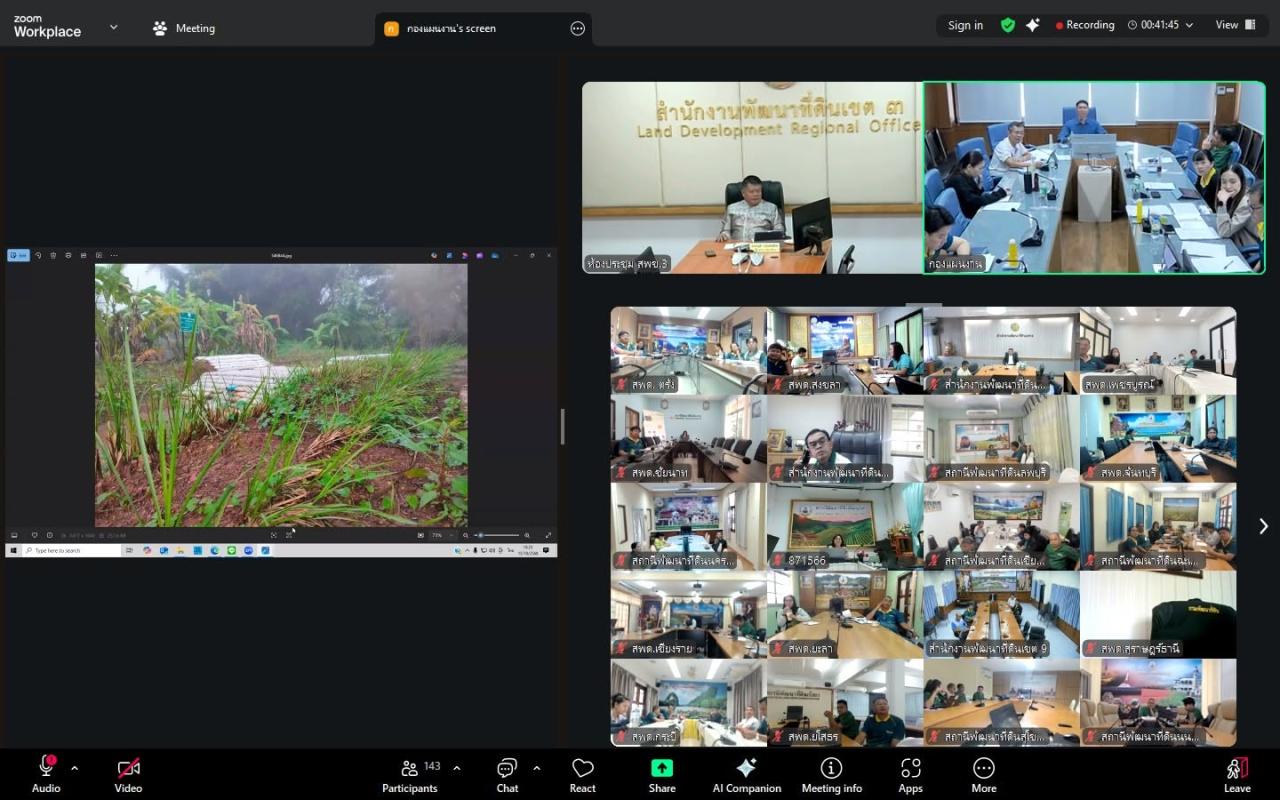
Task: Click the Windows Start button in shared taskbar
Action: coord(14,550)
